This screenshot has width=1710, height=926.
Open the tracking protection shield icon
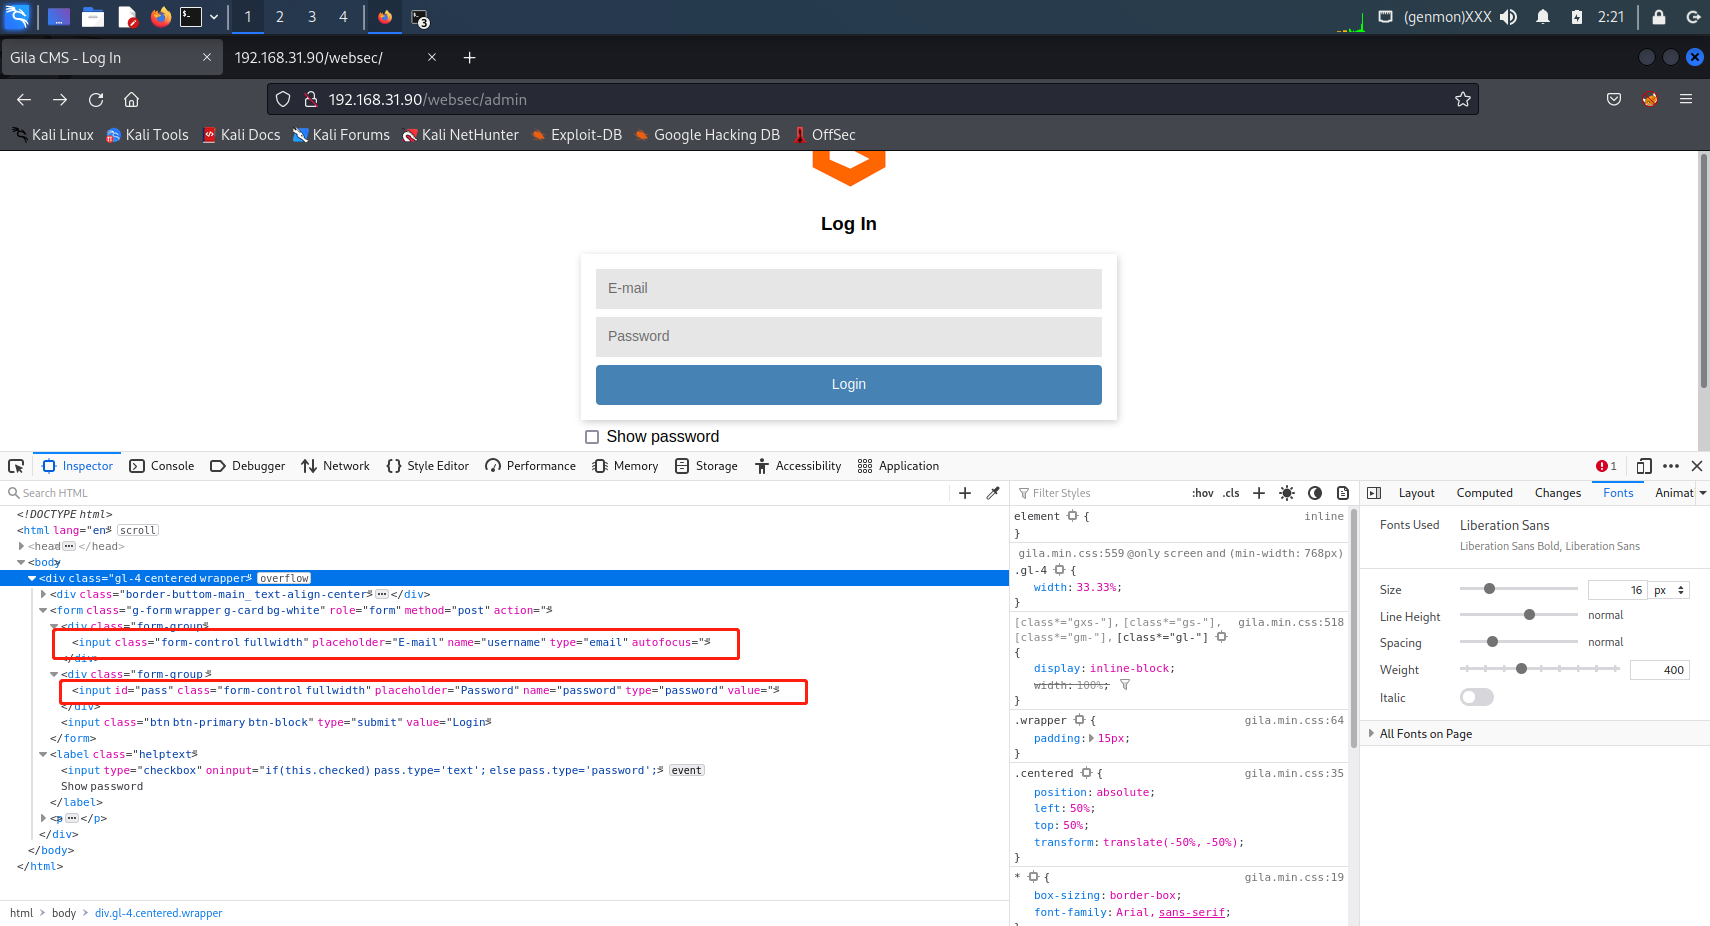pyautogui.click(x=283, y=99)
